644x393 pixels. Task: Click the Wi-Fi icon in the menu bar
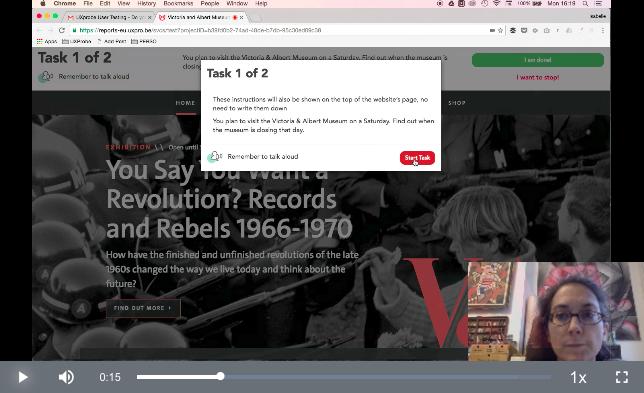[497, 4]
